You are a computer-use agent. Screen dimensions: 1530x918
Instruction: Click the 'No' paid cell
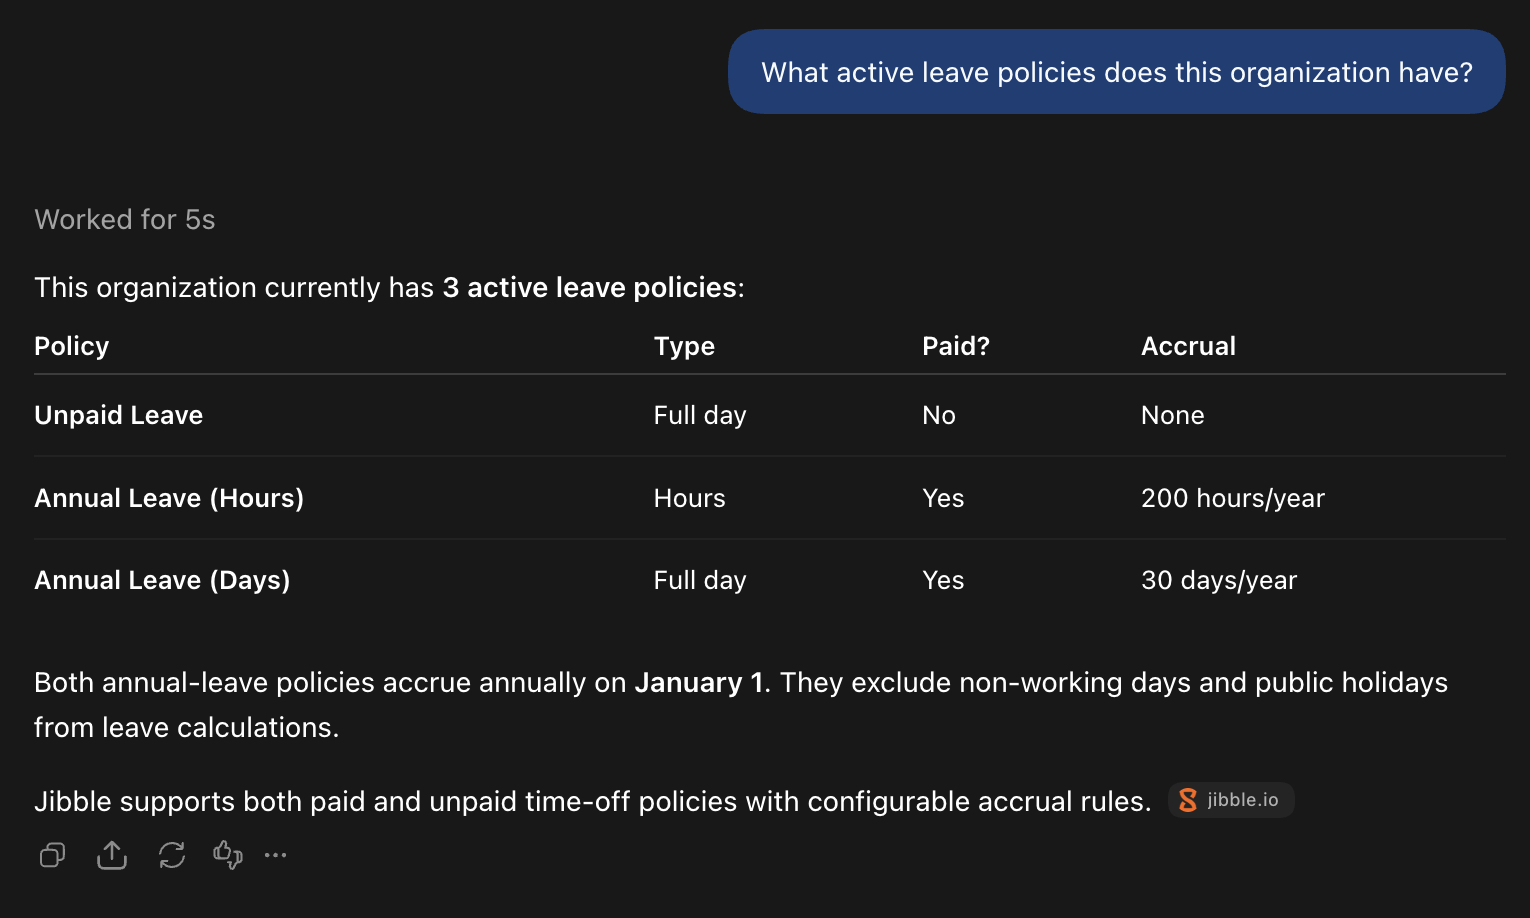(939, 415)
